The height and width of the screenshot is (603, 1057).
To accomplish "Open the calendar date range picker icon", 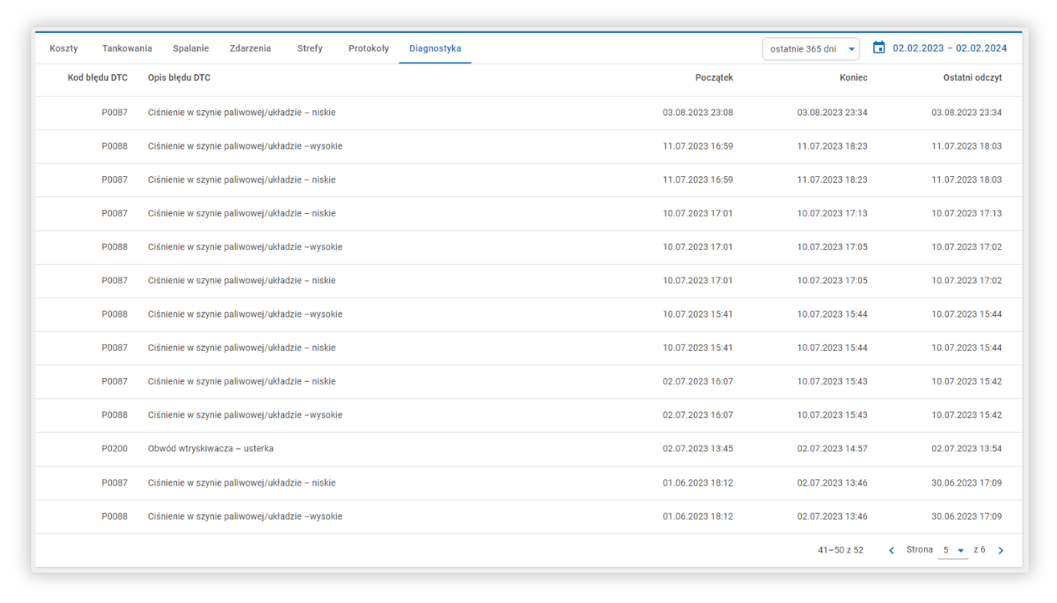I will coord(879,48).
